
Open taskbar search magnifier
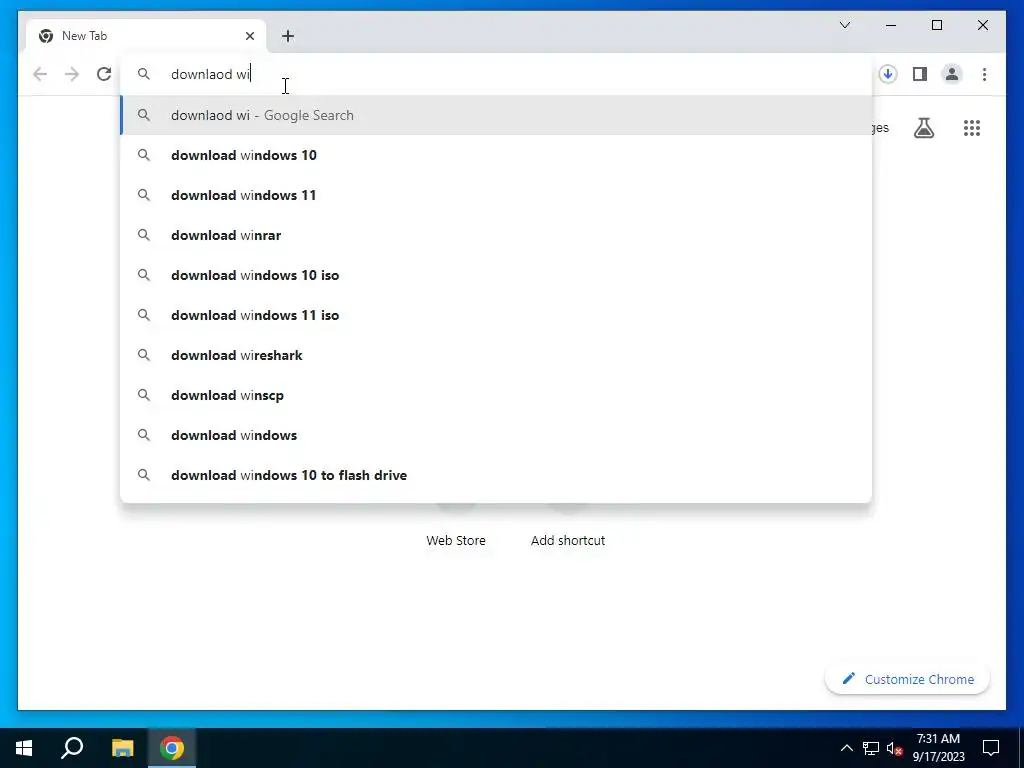pos(72,748)
